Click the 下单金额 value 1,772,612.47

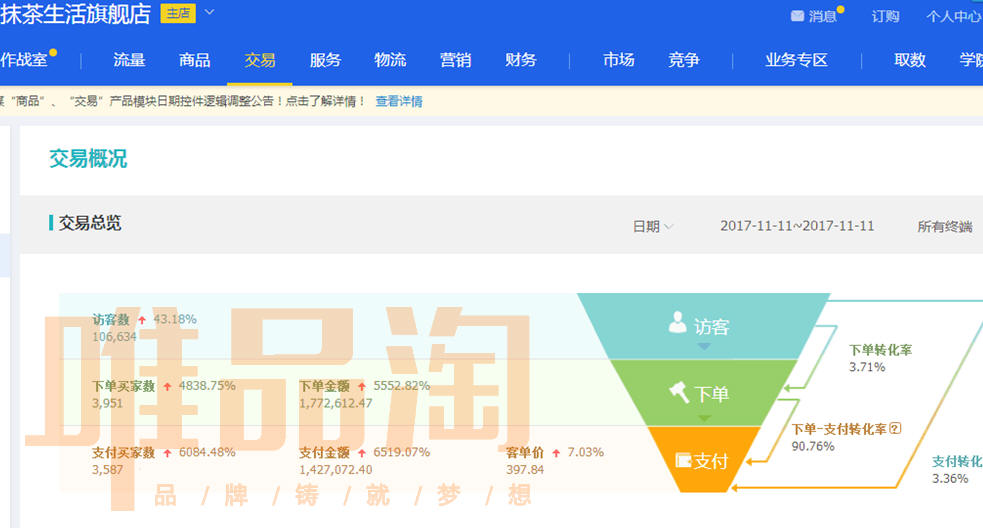pyautogui.click(x=335, y=403)
